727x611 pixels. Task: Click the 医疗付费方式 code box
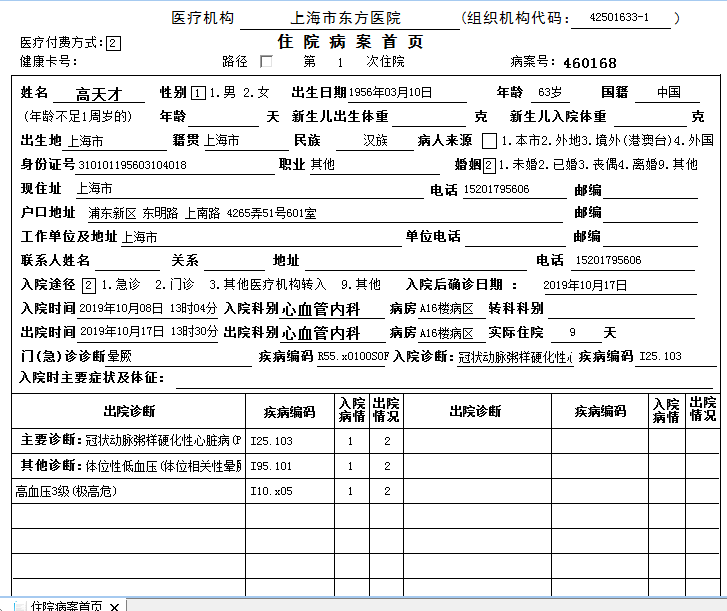tap(113, 44)
